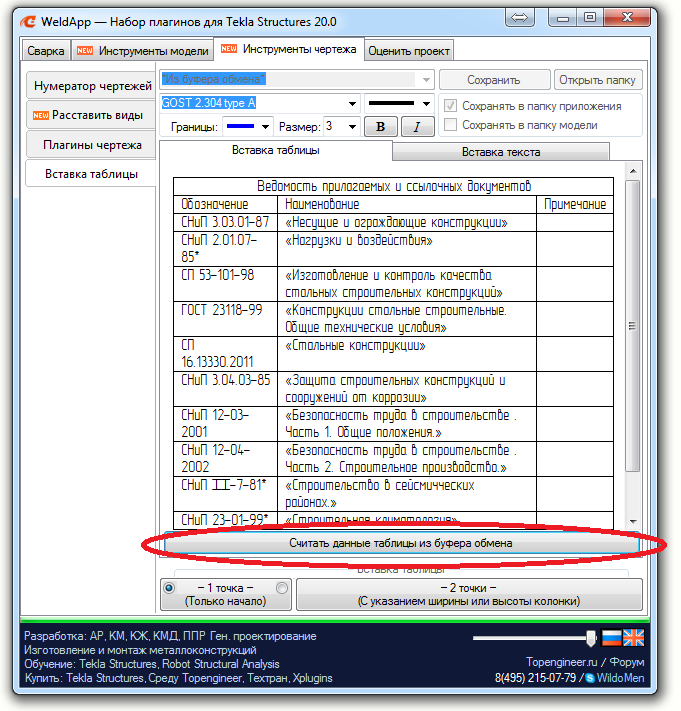
Task: Click cell «Стальные конструкции»
Action: [407, 354]
